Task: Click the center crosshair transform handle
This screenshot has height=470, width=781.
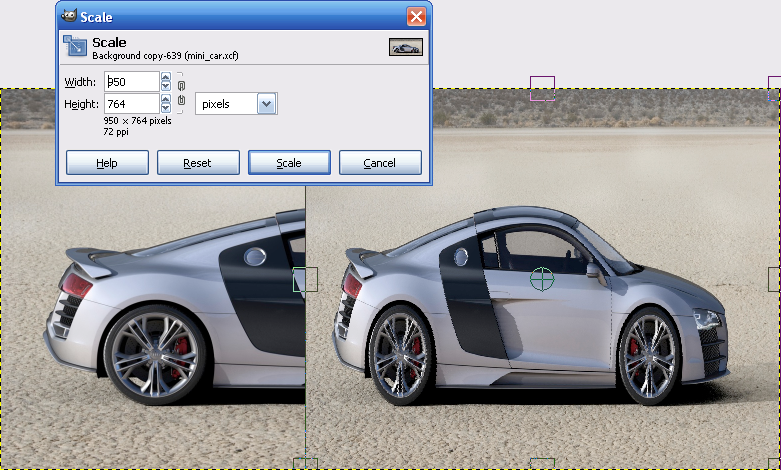Action: click(542, 279)
